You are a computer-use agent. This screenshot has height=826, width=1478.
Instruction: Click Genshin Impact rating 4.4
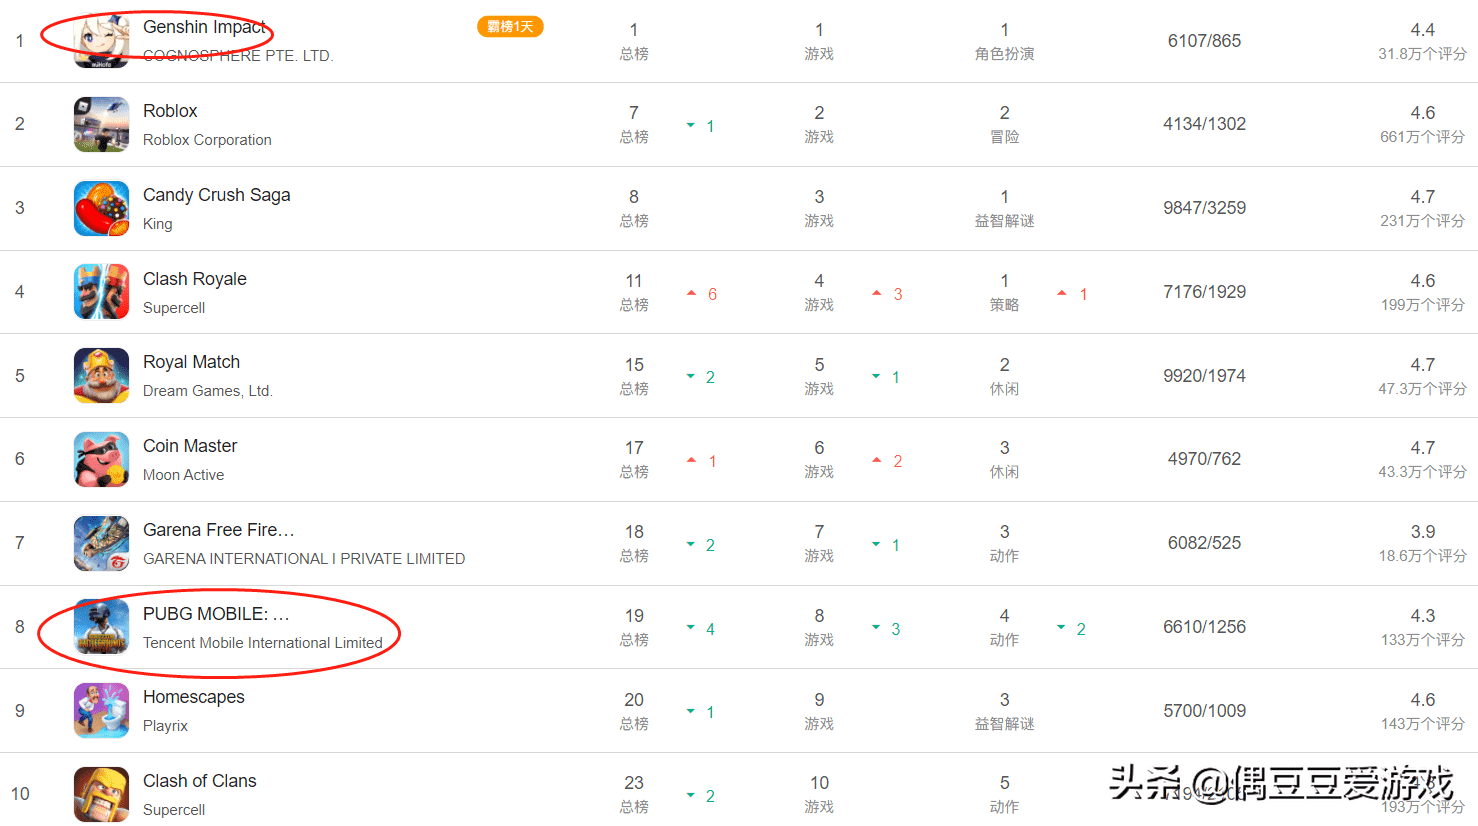pyautogui.click(x=1422, y=30)
